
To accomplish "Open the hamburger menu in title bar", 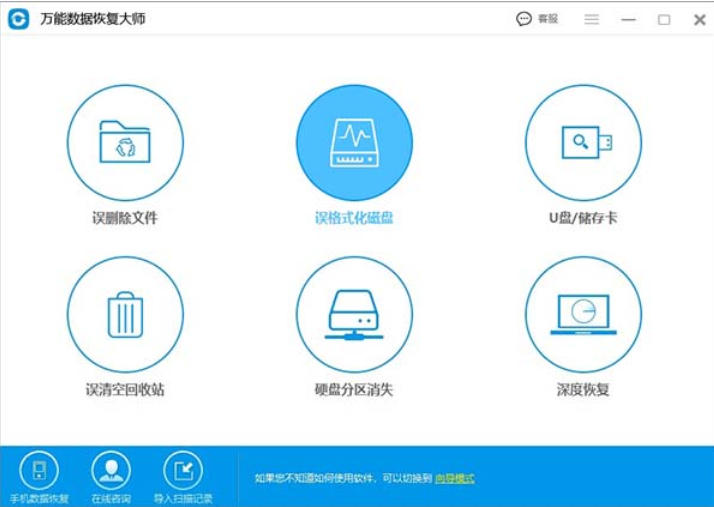I will pyautogui.click(x=592, y=19).
